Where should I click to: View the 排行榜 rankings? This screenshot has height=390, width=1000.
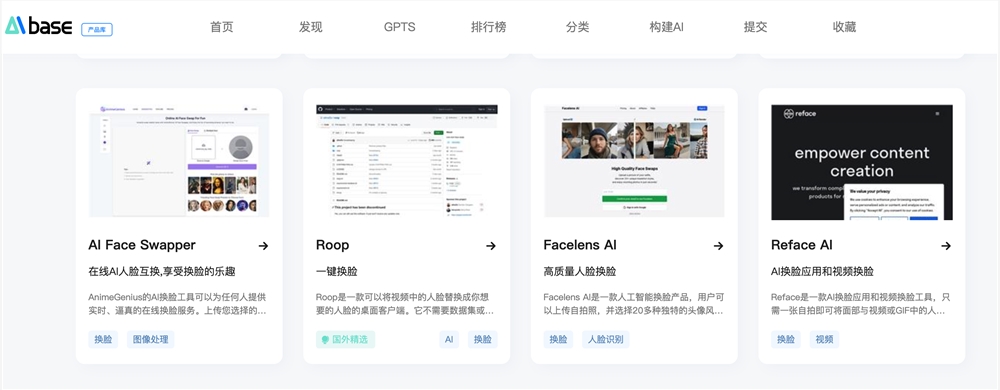[489, 27]
